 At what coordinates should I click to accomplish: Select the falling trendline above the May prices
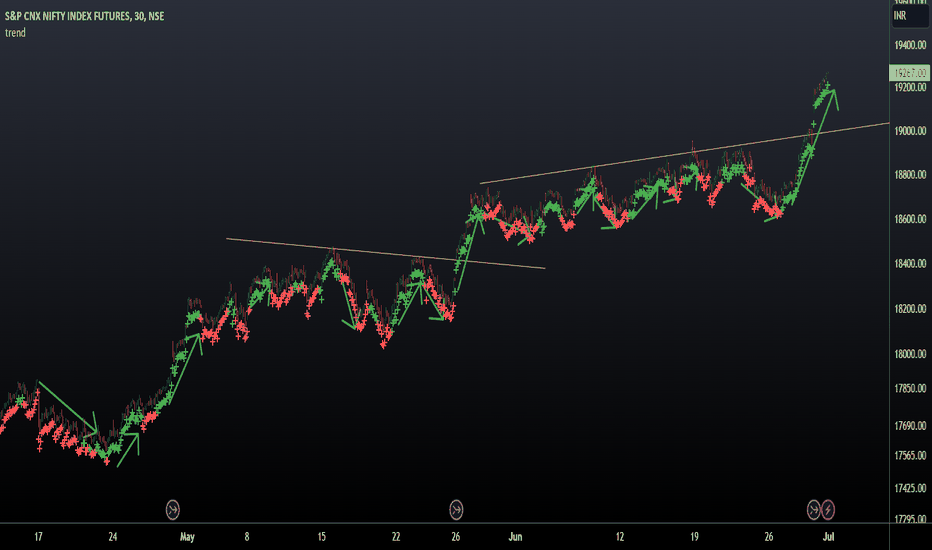pyautogui.click(x=385, y=253)
